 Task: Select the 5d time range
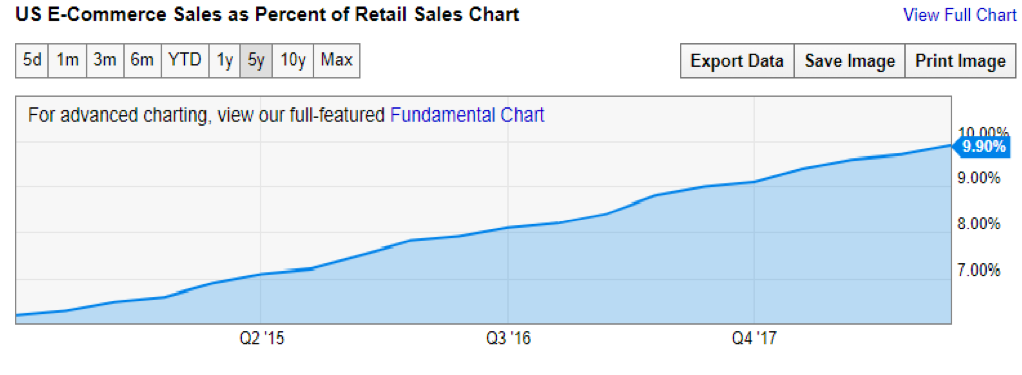pyautogui.click(x=32, y=61)
